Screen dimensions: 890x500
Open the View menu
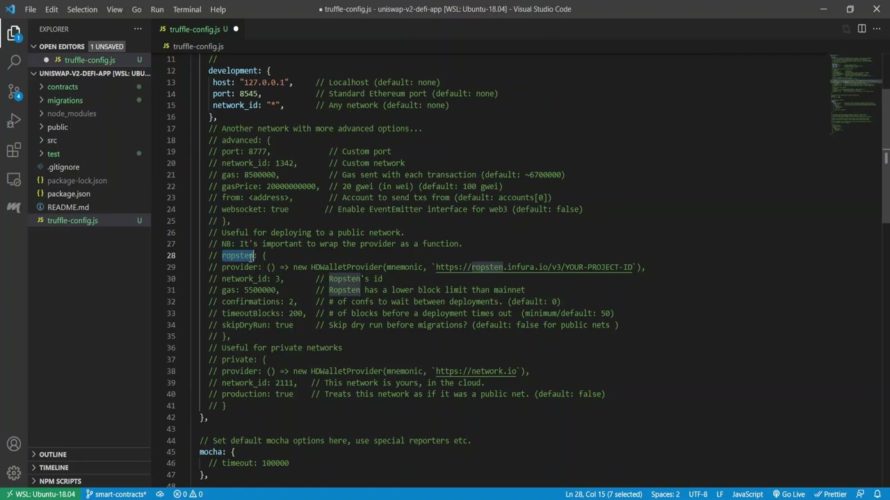pos(114,10)
